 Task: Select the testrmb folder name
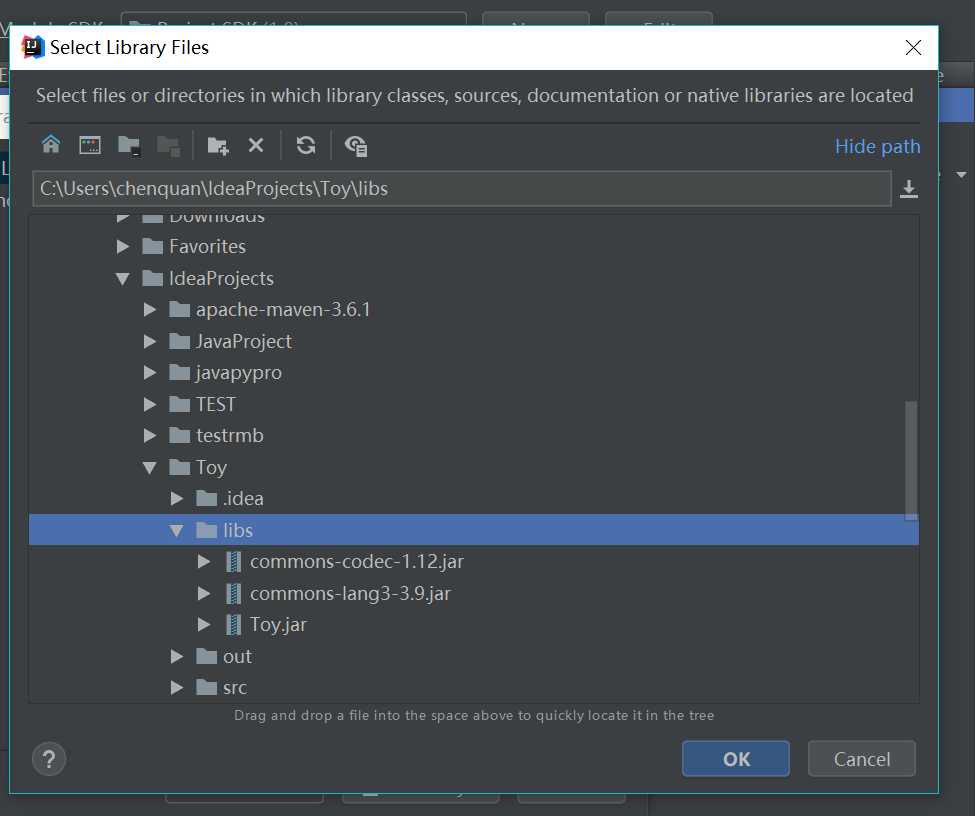click(229, 435)
